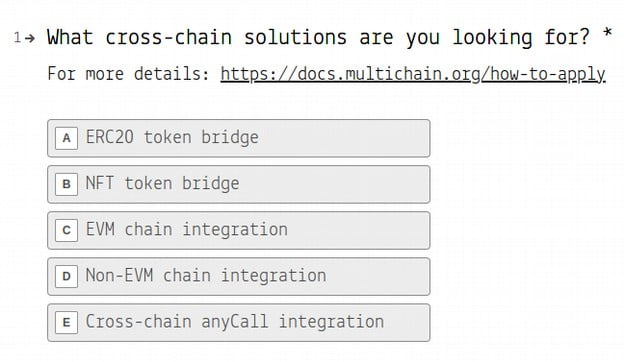Click the question number 1 arrow icon
Viewport: 624px width, 362px height.
29,38
